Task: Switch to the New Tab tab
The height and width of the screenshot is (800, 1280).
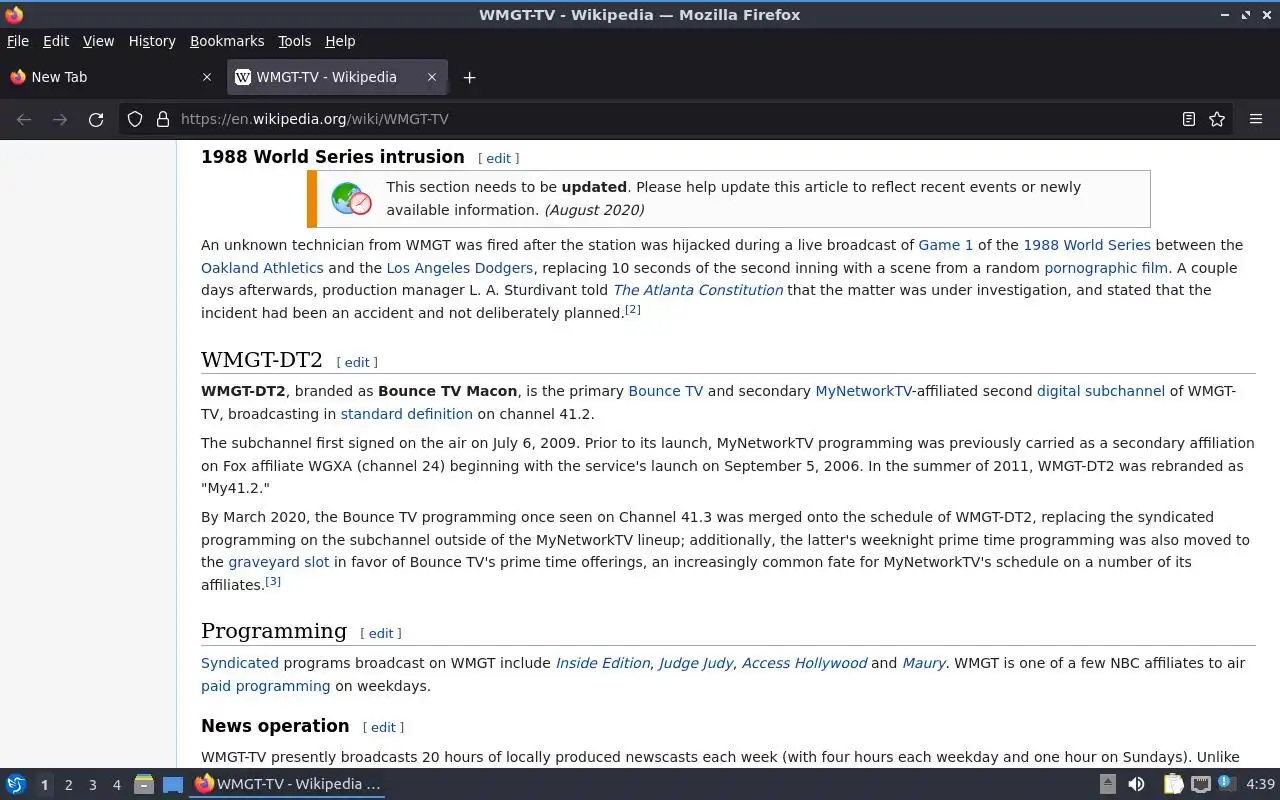Action: [x=110, y=77]
